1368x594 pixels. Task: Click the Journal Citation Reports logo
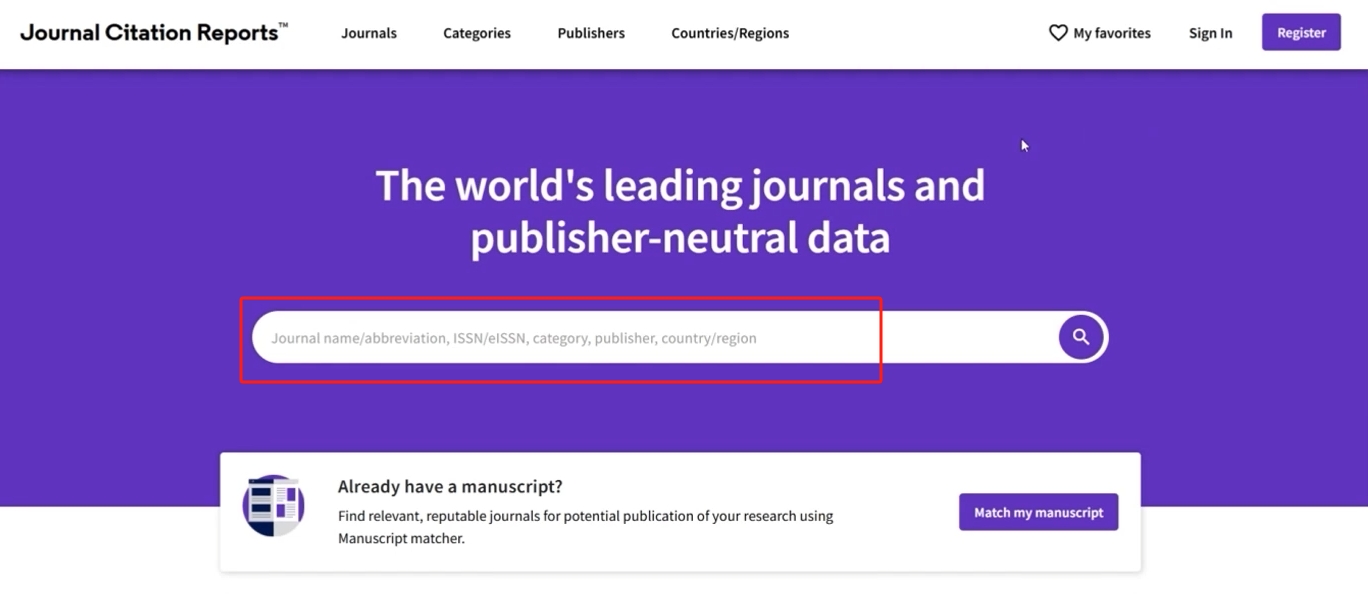154,33
